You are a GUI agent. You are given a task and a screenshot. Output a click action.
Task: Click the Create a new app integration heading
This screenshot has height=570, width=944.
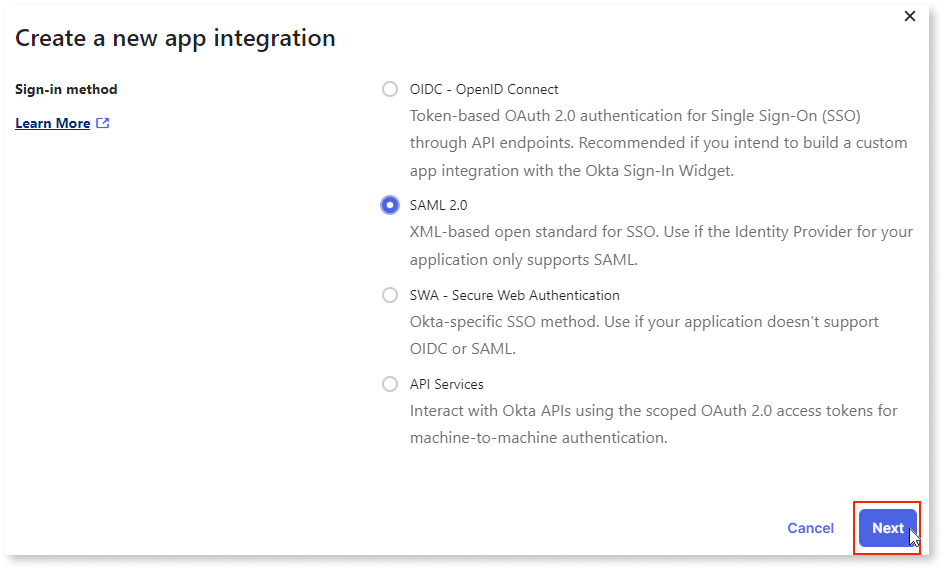click(175, 39)
